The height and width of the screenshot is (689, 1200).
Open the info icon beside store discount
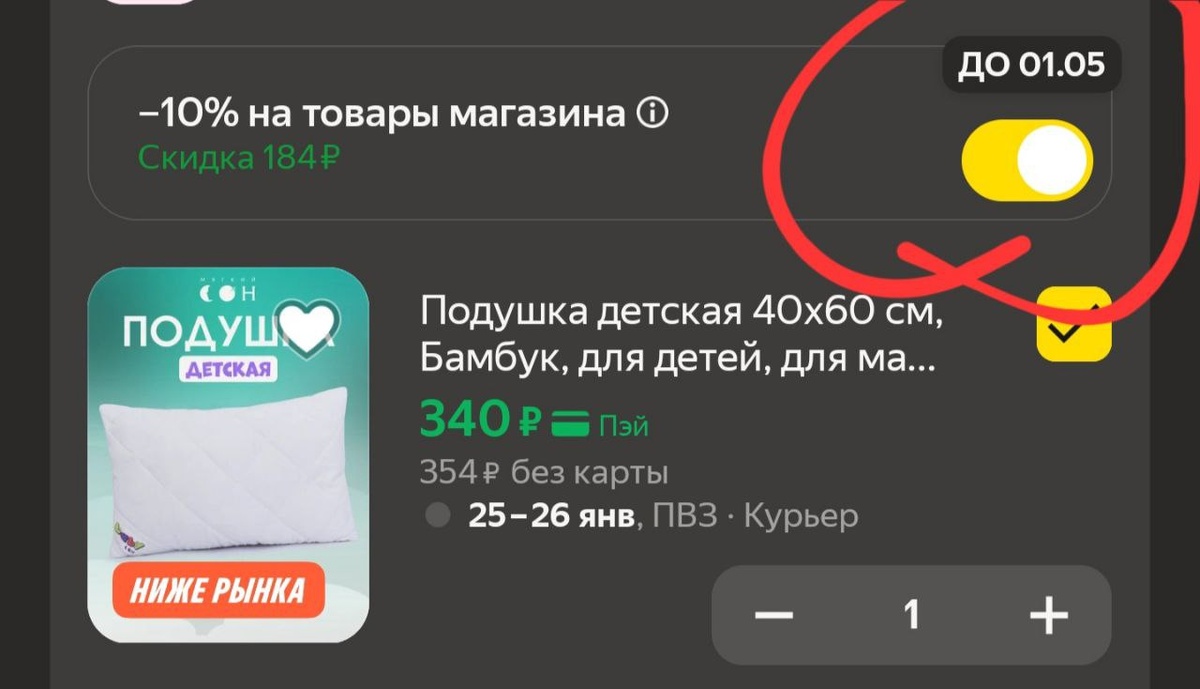[x=651, y=115]
